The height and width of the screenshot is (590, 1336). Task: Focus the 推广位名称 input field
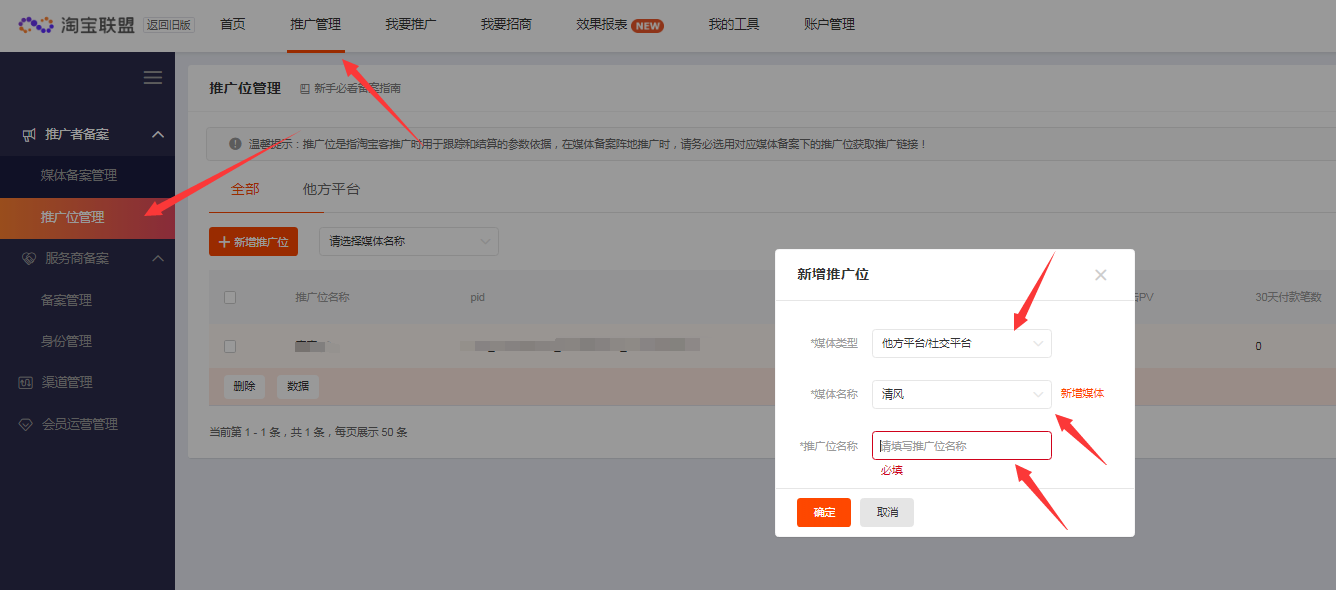coord(961,446)
